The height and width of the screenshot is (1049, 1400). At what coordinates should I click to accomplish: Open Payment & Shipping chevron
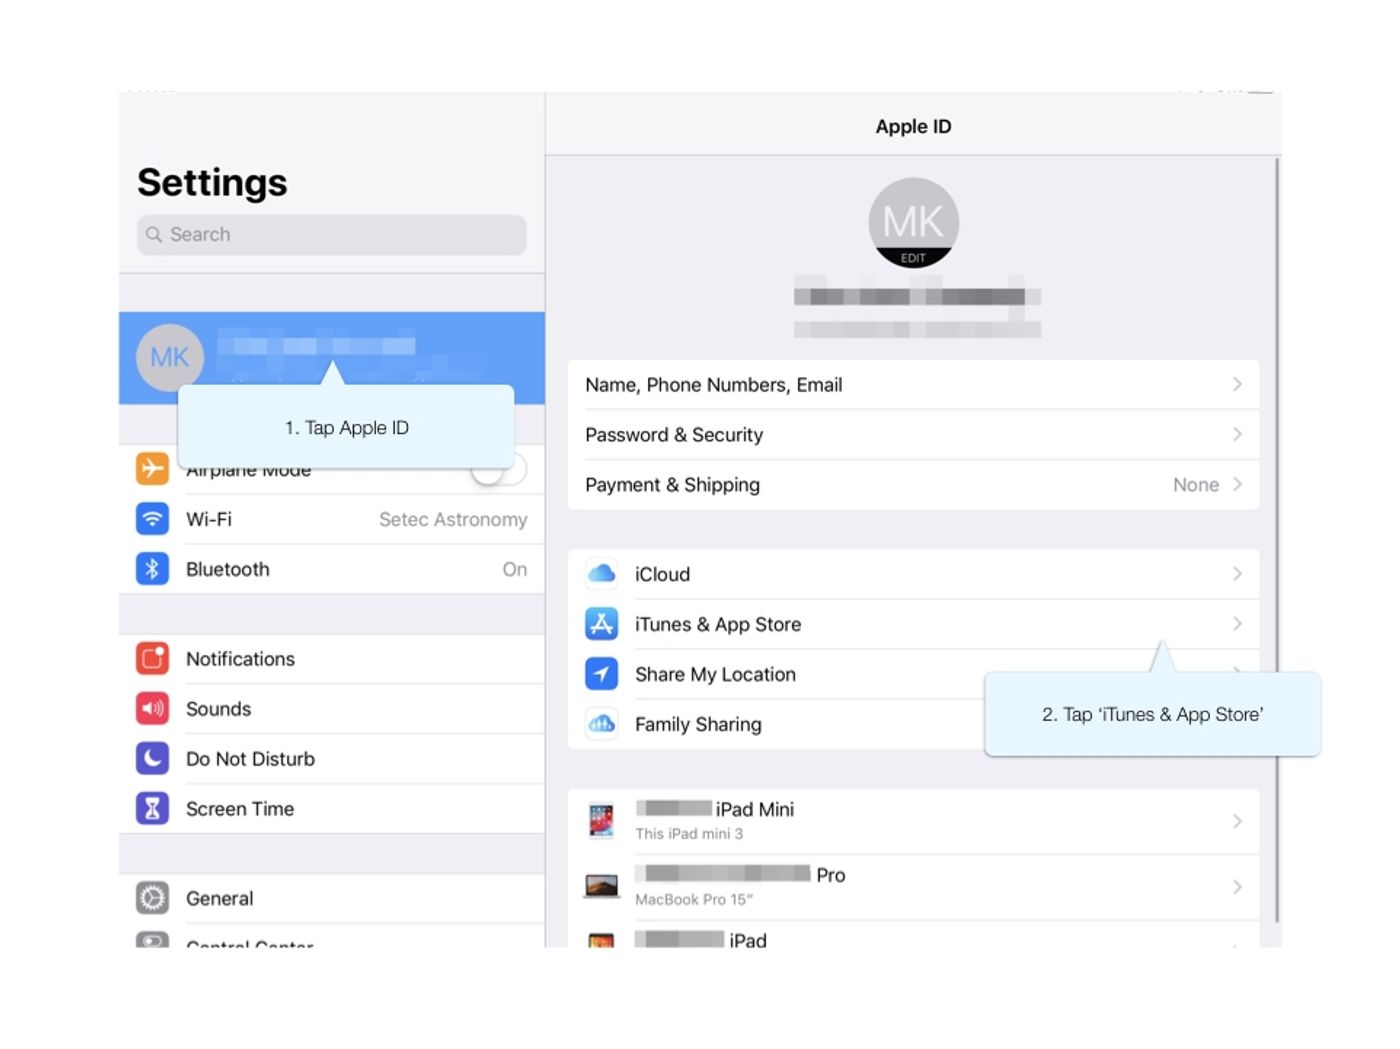1237,484
